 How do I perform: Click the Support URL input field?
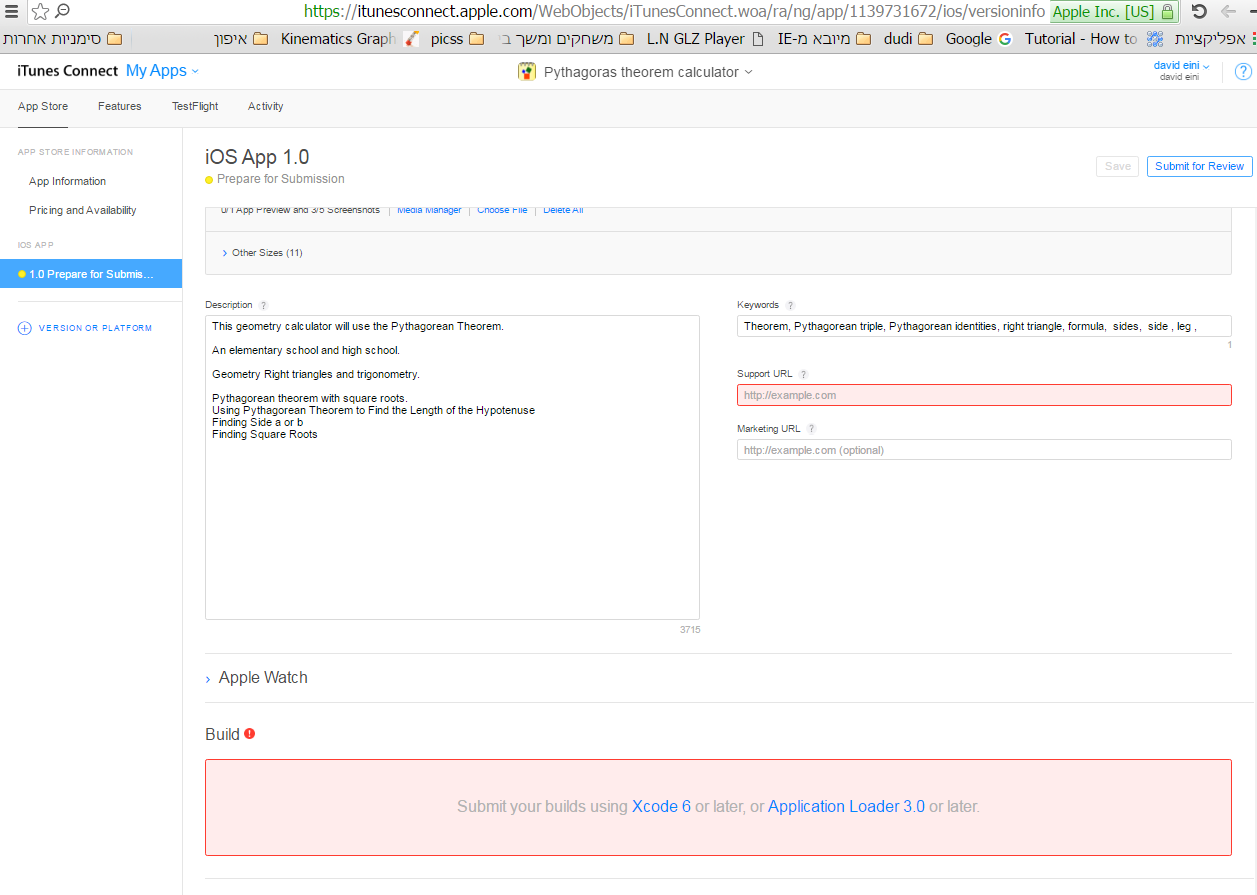(x=984, y=395)
